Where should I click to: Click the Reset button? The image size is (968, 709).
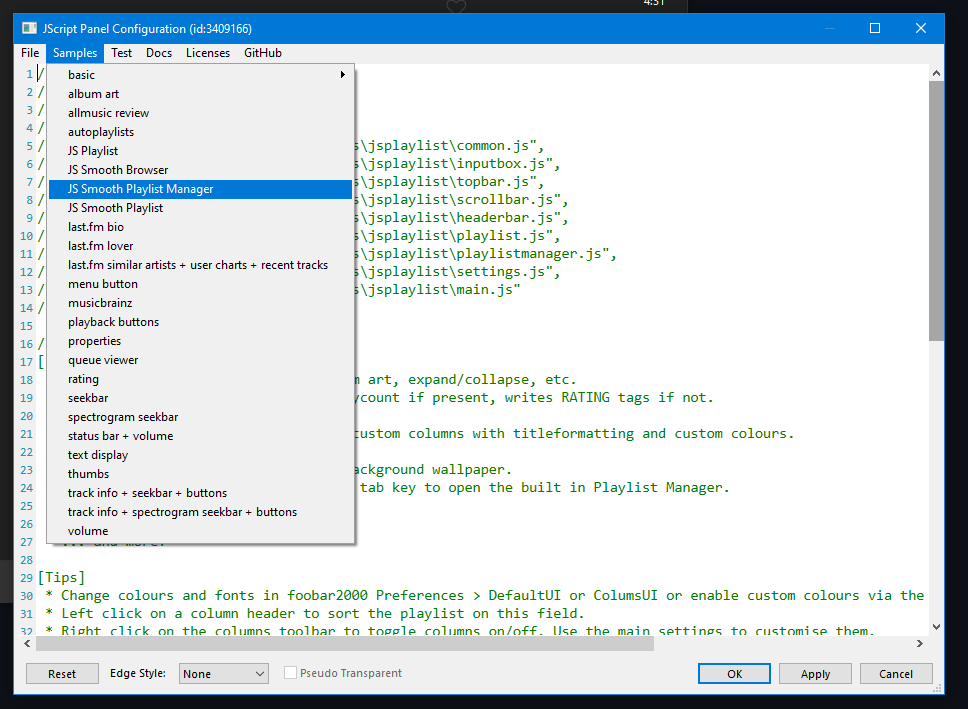coord(62,673)
